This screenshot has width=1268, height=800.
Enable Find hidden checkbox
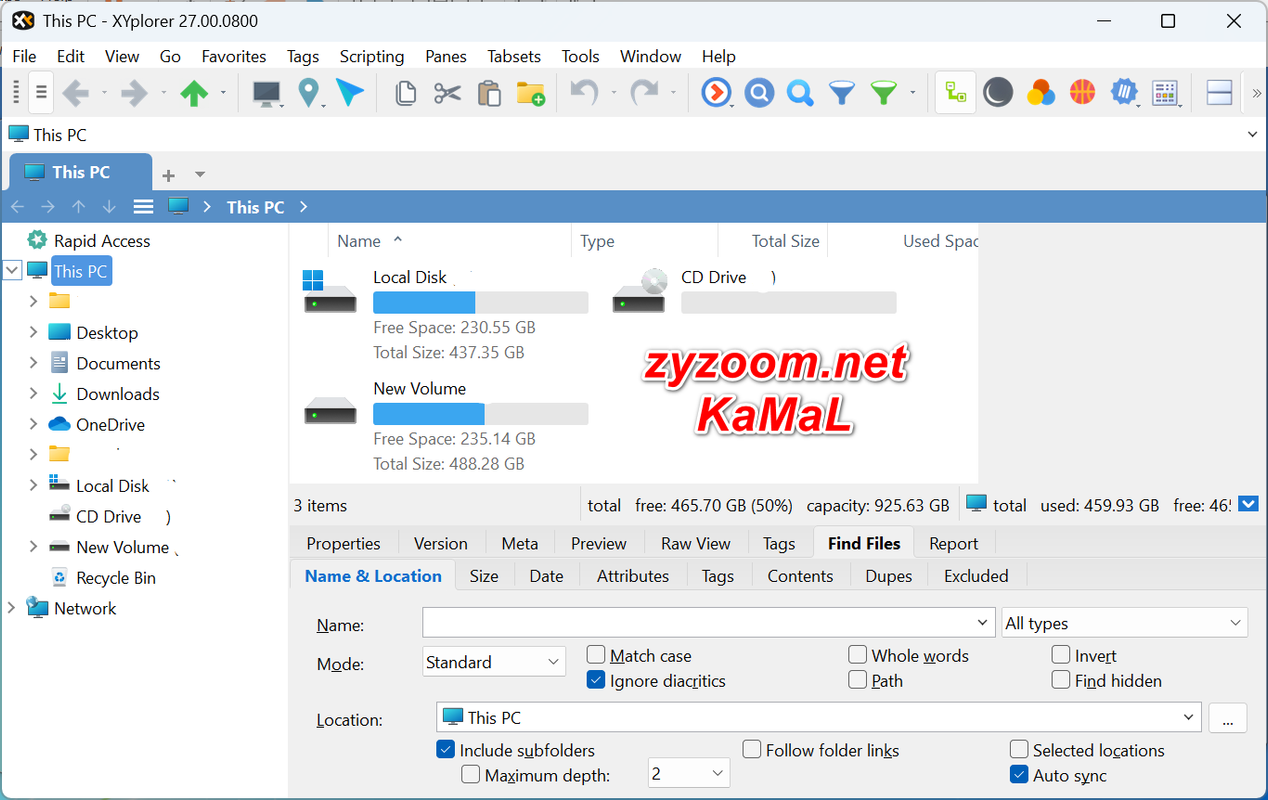coord(1061,680)
